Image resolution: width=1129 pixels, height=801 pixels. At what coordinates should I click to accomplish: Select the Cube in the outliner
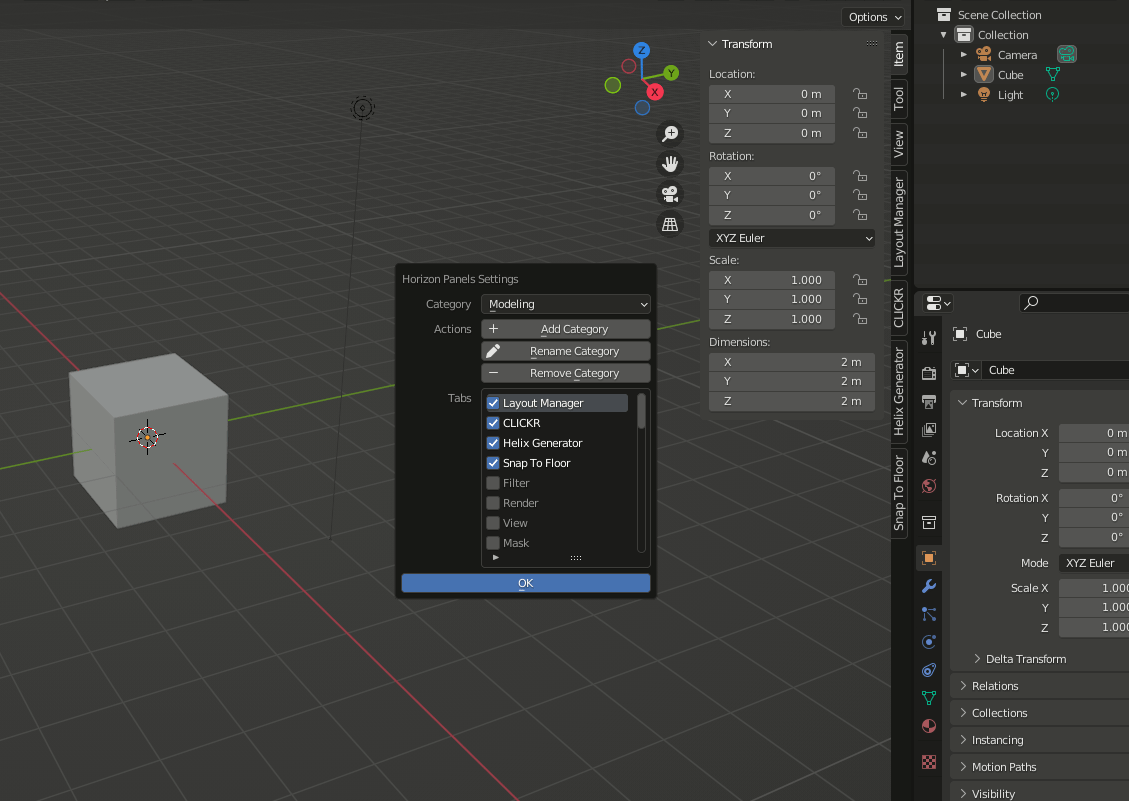pyautogui.click(x=1010, y=75)
